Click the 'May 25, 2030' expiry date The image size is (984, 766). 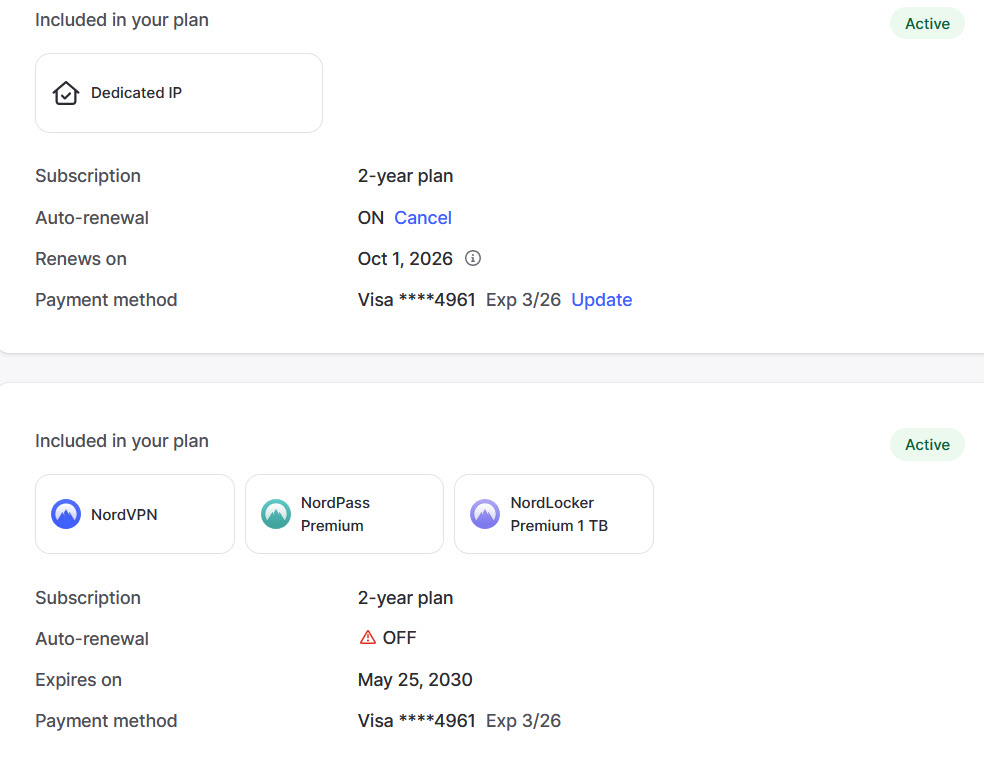pos(415,680)
